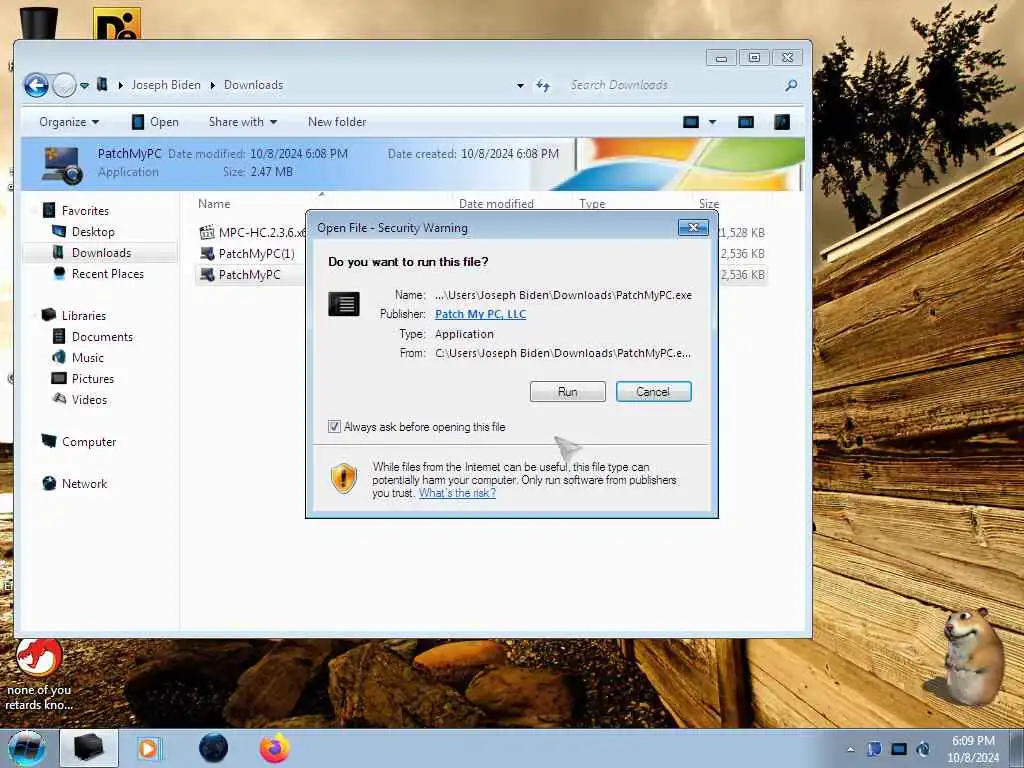Click the address bar refresh icon
Viewport: 1024px width, 768px height.
coord(543,86)
